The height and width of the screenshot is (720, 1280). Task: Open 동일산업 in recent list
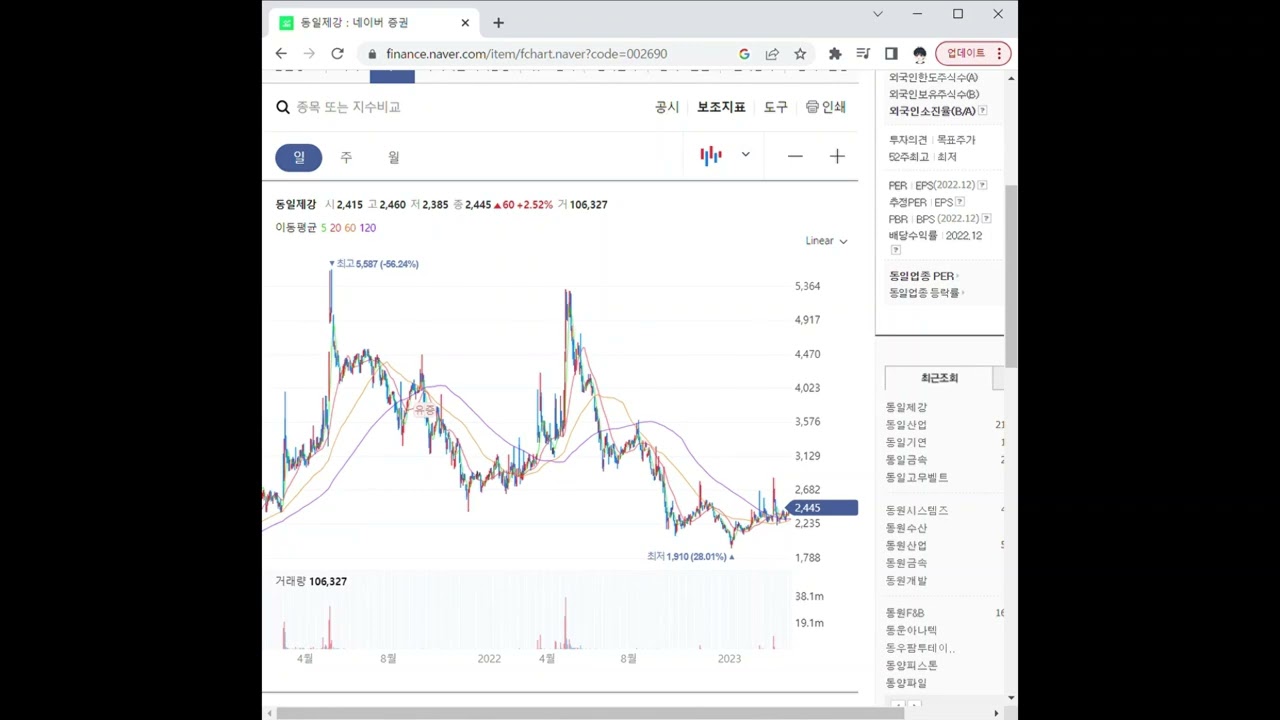click(x=906, y=425)
